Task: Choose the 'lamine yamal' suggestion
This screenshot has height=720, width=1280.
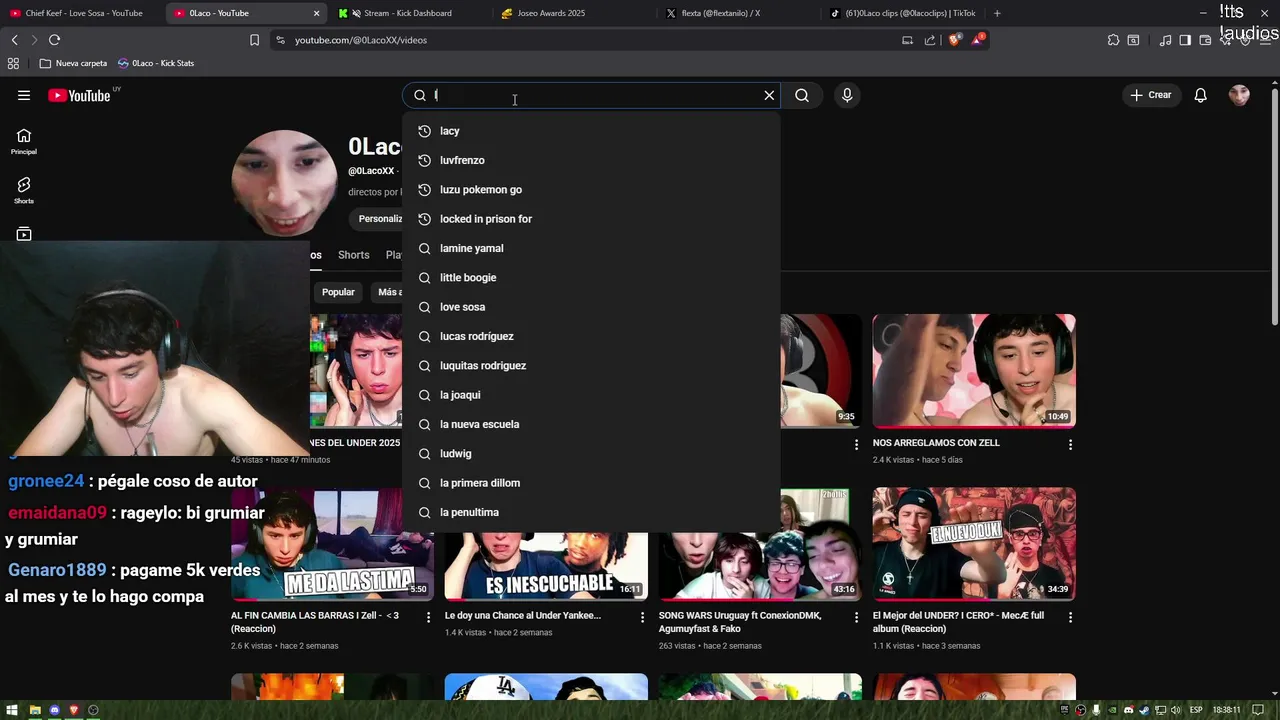Action: [x=591, y=248]
